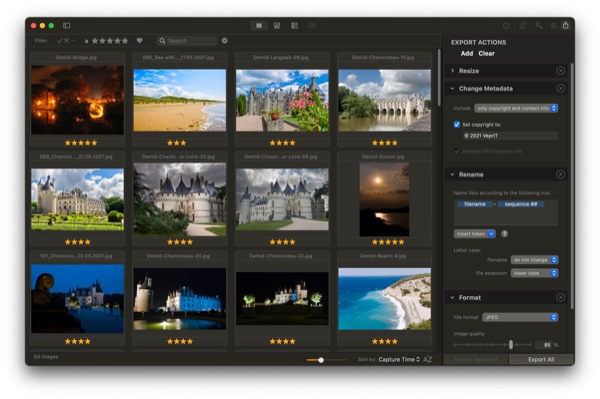600x399 pixels.
Task: Open the filename letter case dropdown
Action: coord(535,260)
